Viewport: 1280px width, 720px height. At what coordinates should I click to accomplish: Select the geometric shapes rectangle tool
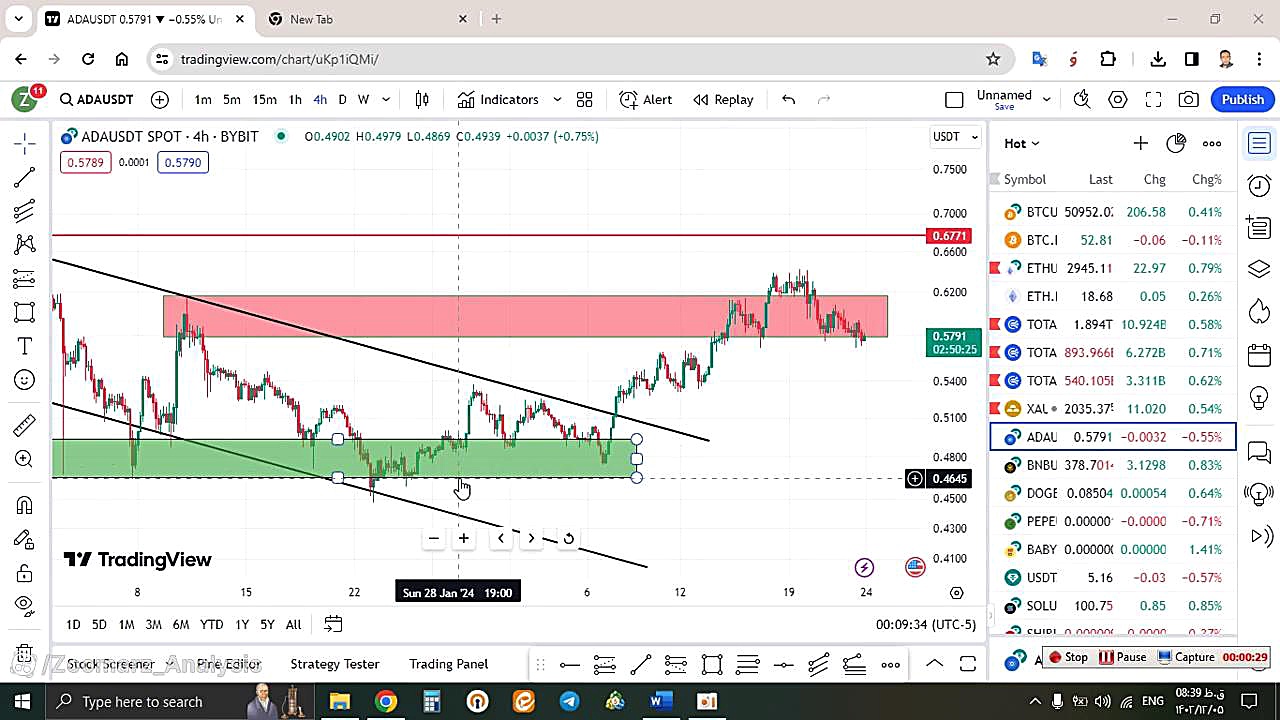pos(25,312)
